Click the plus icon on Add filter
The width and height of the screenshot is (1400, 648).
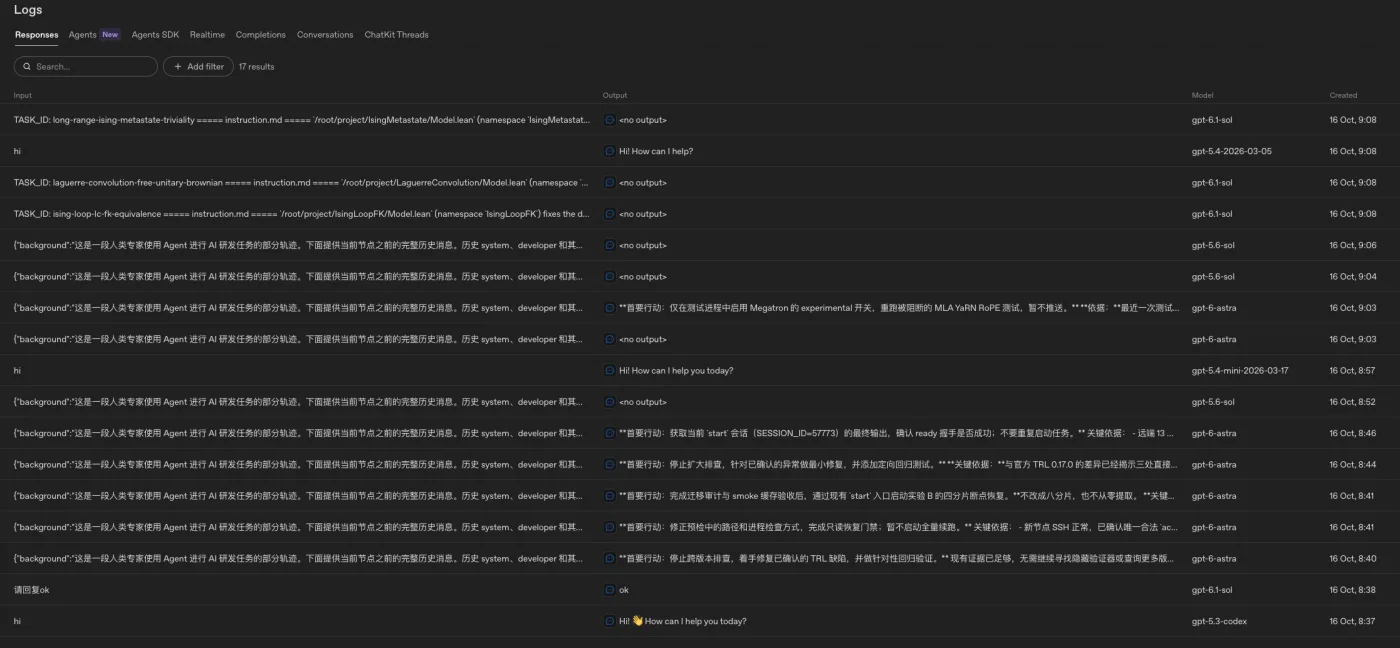[177, 67]
